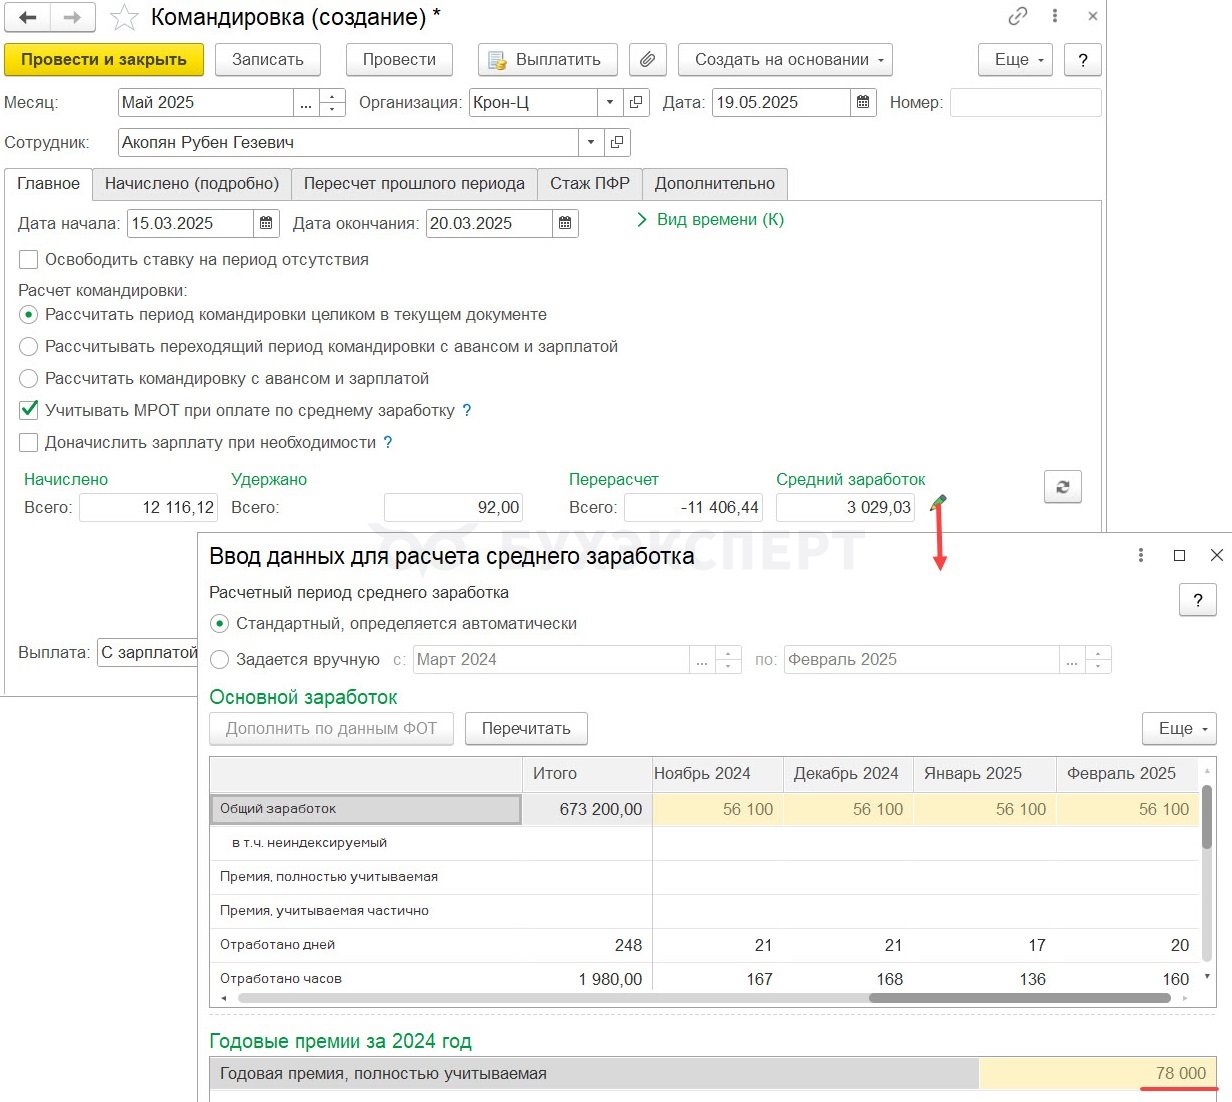Click the back navigation arrow
Screen dimensions: 1232x1102
coord(28,18)
